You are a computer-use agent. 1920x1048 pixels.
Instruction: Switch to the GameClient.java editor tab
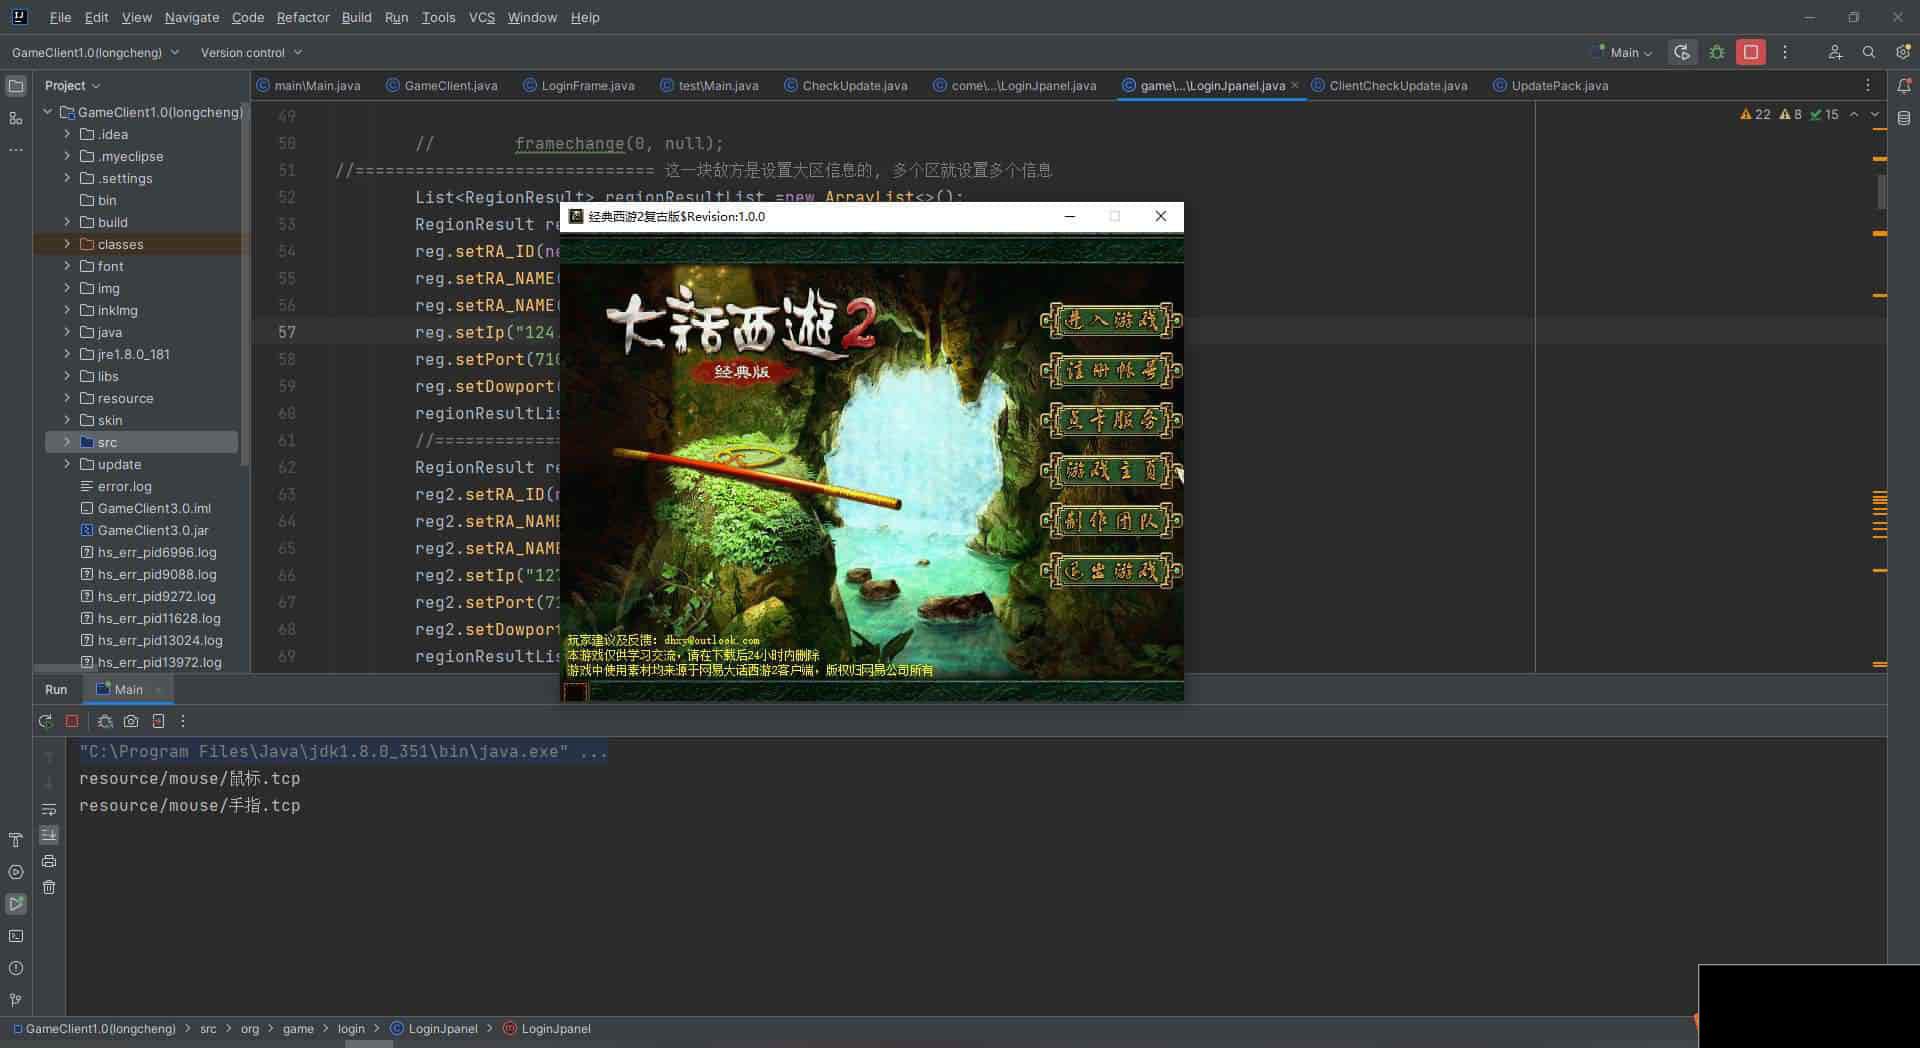[450, 86]
